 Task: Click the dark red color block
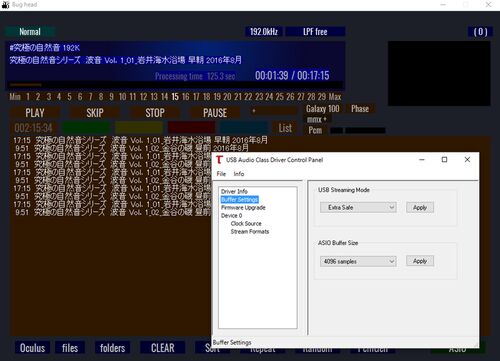(x=192, y=128)
